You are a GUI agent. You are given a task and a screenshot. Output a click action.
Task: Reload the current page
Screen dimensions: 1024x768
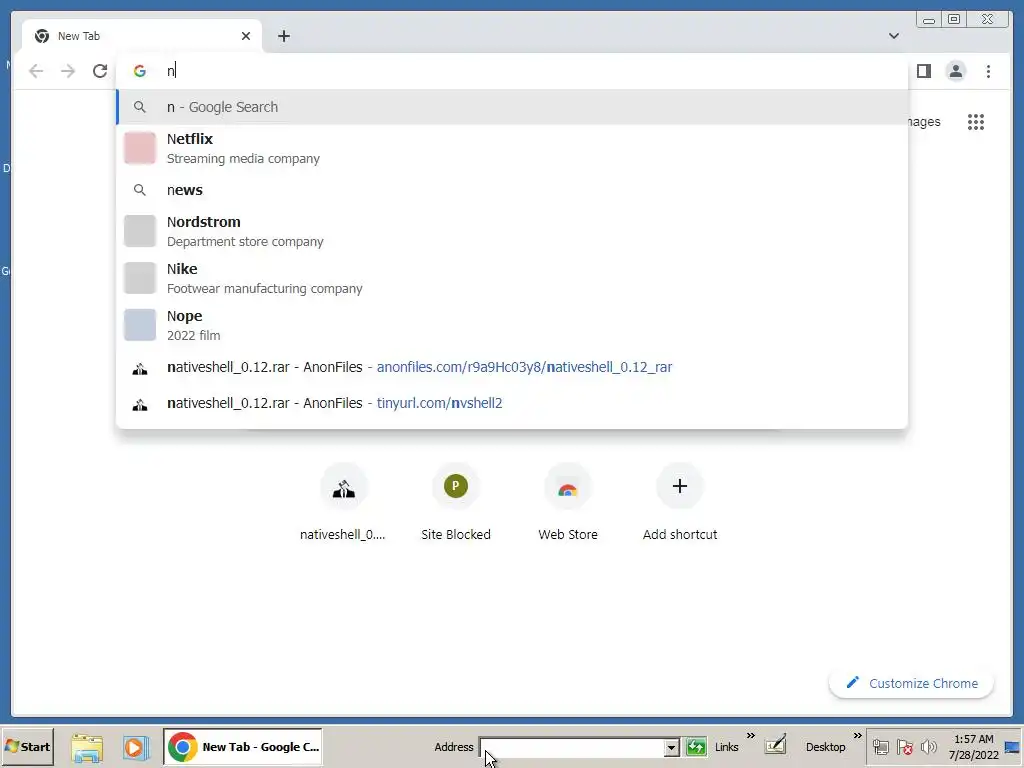click(100, 71)
